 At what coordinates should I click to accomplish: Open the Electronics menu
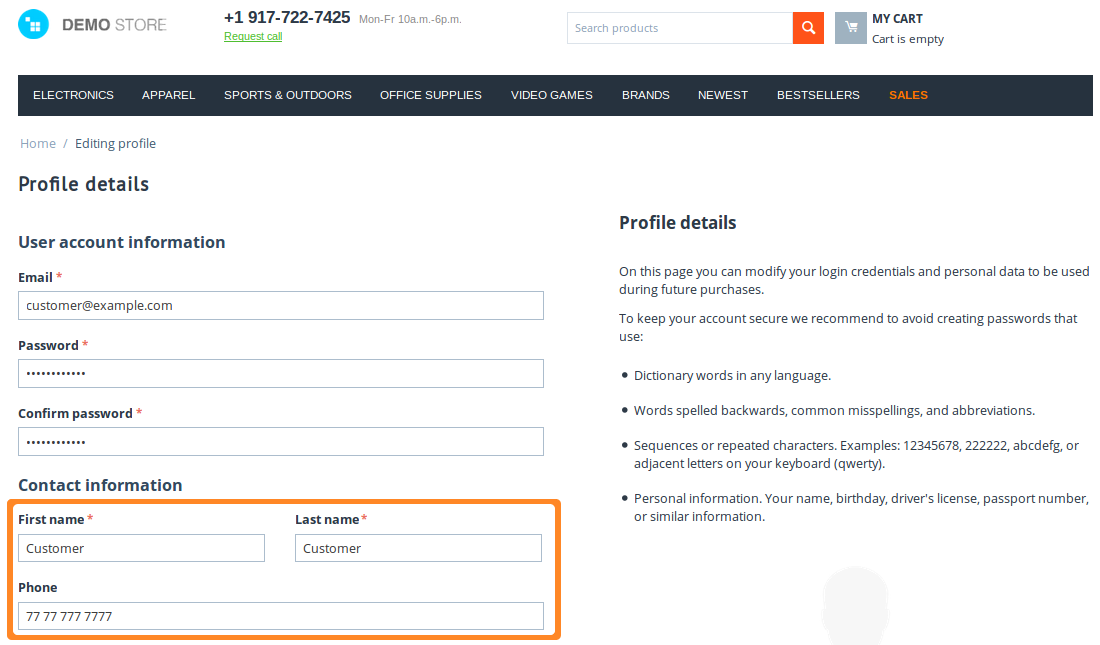73,95
